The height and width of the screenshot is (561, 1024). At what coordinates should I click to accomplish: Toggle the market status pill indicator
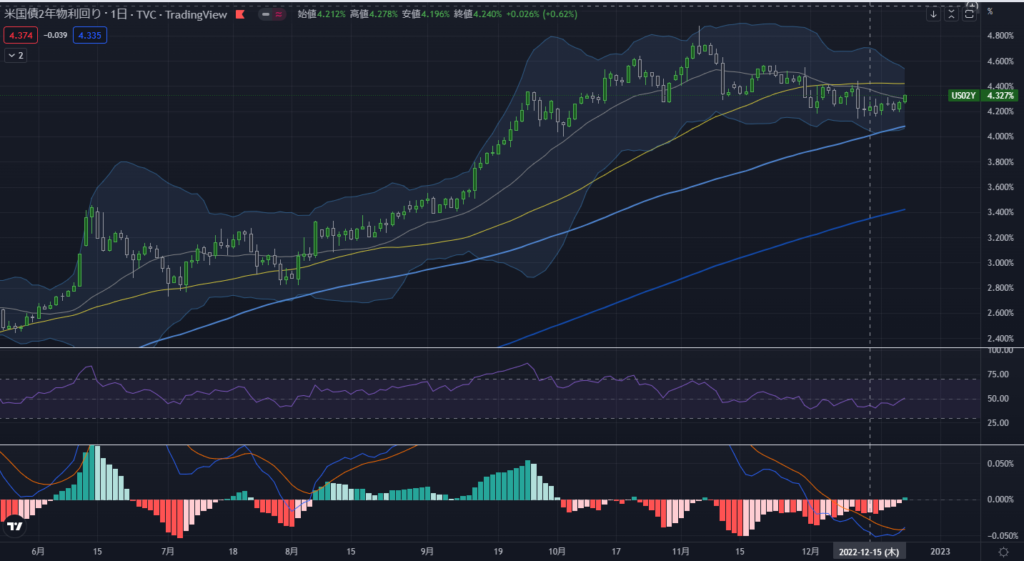[270, 15]
